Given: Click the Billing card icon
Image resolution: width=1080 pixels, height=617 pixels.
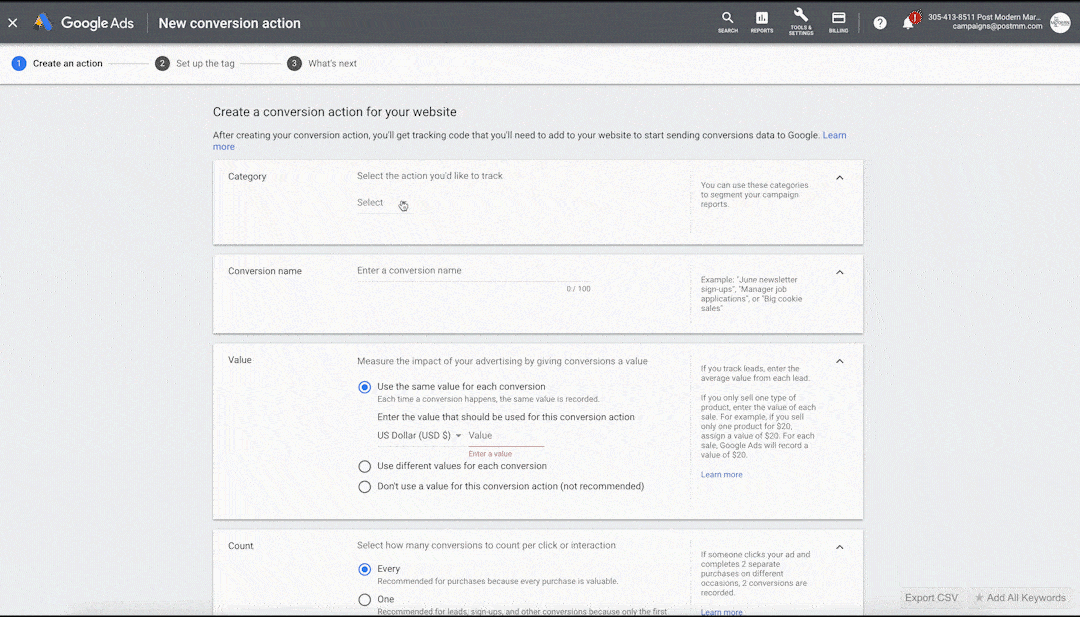Looking at the screenshot, I should [x=838, y=19].
